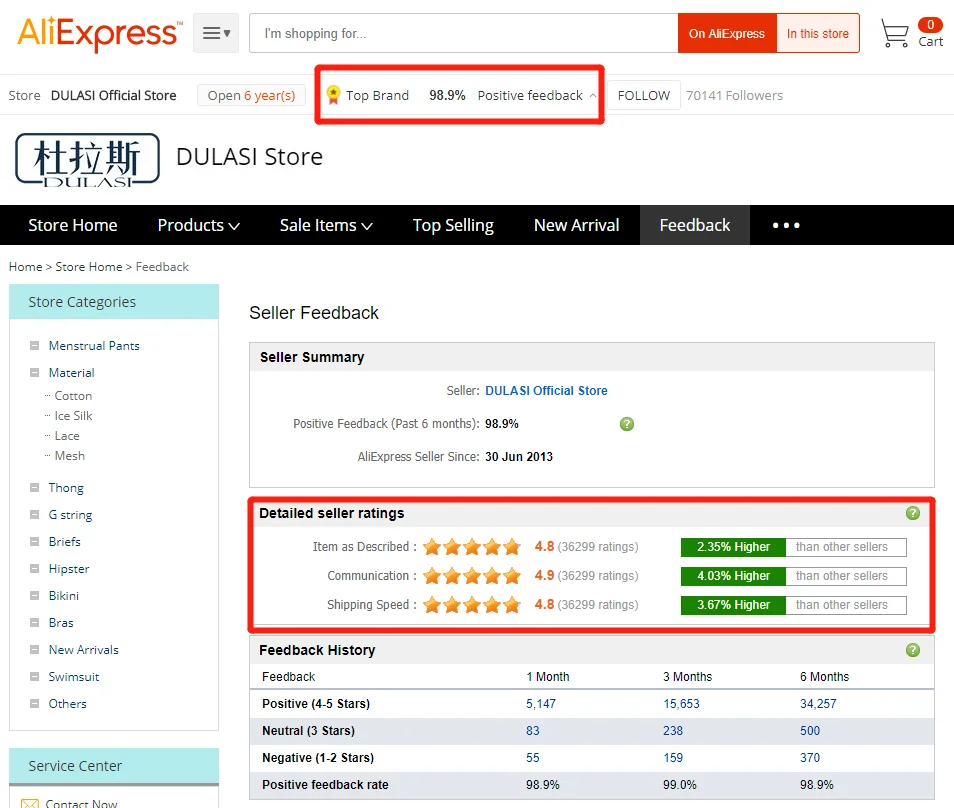Open the Lace subcategory
This screenshot has height=808, width=954.
(x=67, y=436)
